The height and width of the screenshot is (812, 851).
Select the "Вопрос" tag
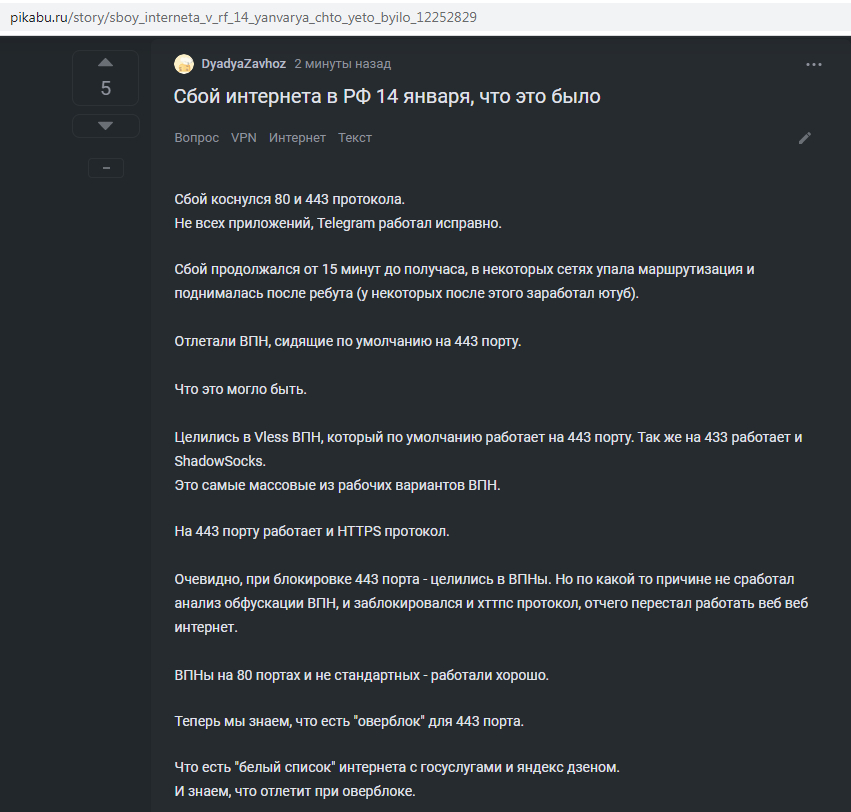click(196, 138)
